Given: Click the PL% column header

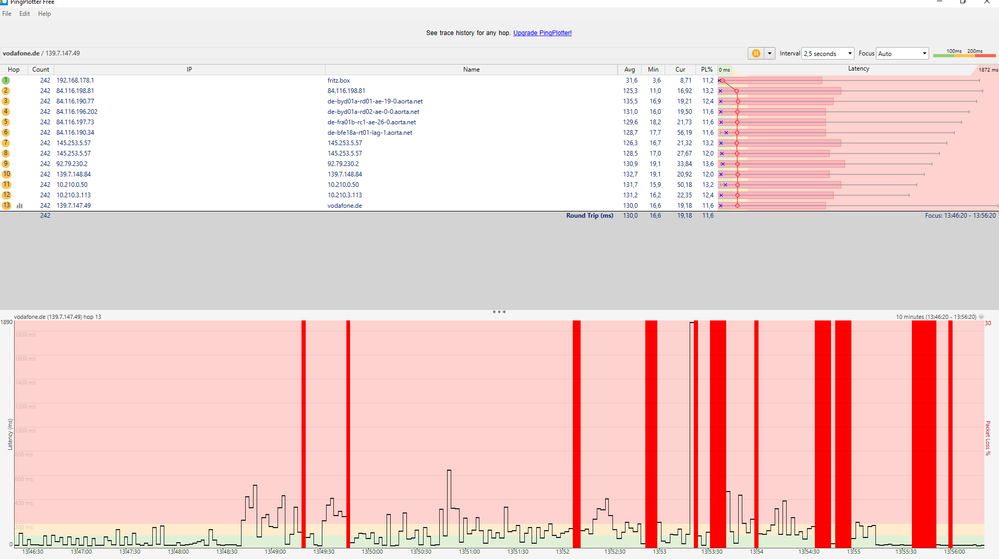Looking at the screenshot, I should (x=707, y=69).
